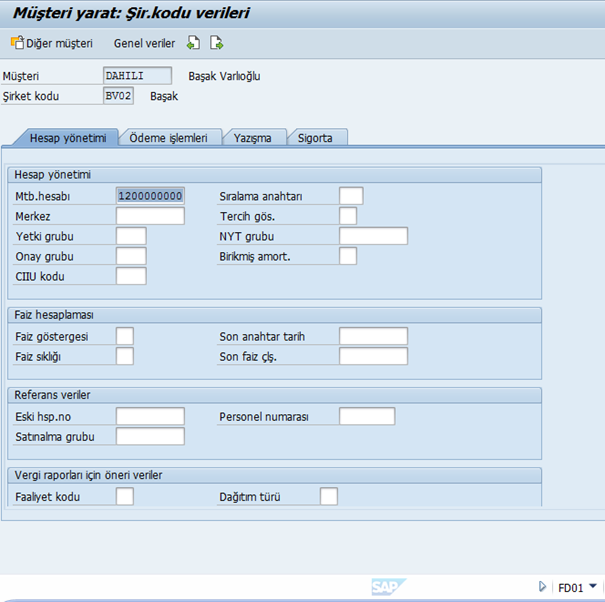This screenshot has height=602, width=605.
Task: Select the Sigorta tab
Action: pos(316,138)
